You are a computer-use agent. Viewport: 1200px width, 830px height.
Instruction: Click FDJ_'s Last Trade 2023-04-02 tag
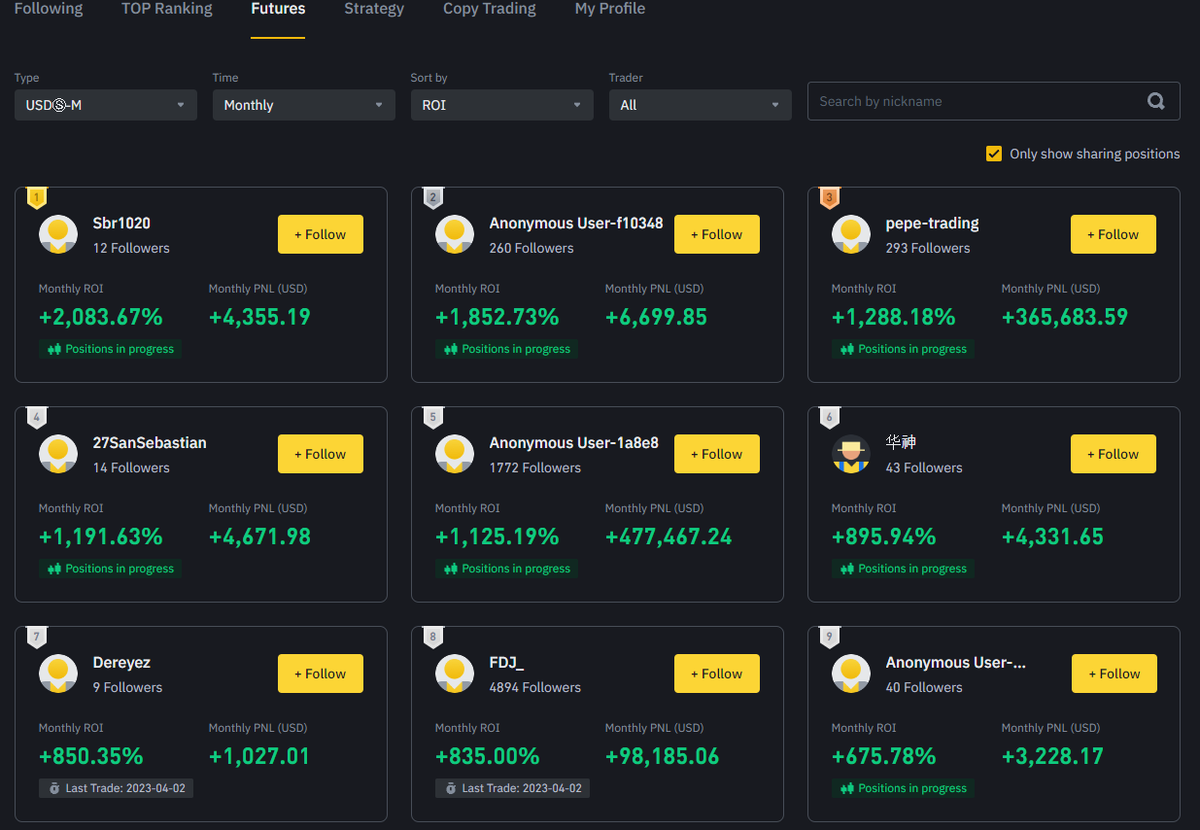[x=512, y=788]
